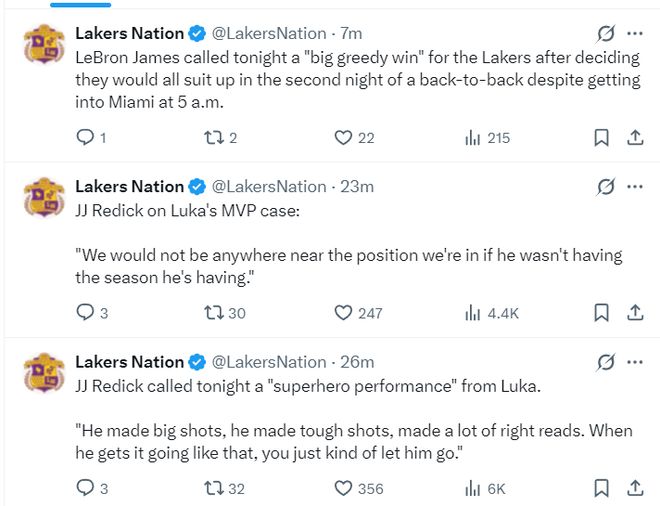Open the @LakersNation handle on the 23m tweet
The width and height of the screenshot is (660, 506).
tap(269, 187)
